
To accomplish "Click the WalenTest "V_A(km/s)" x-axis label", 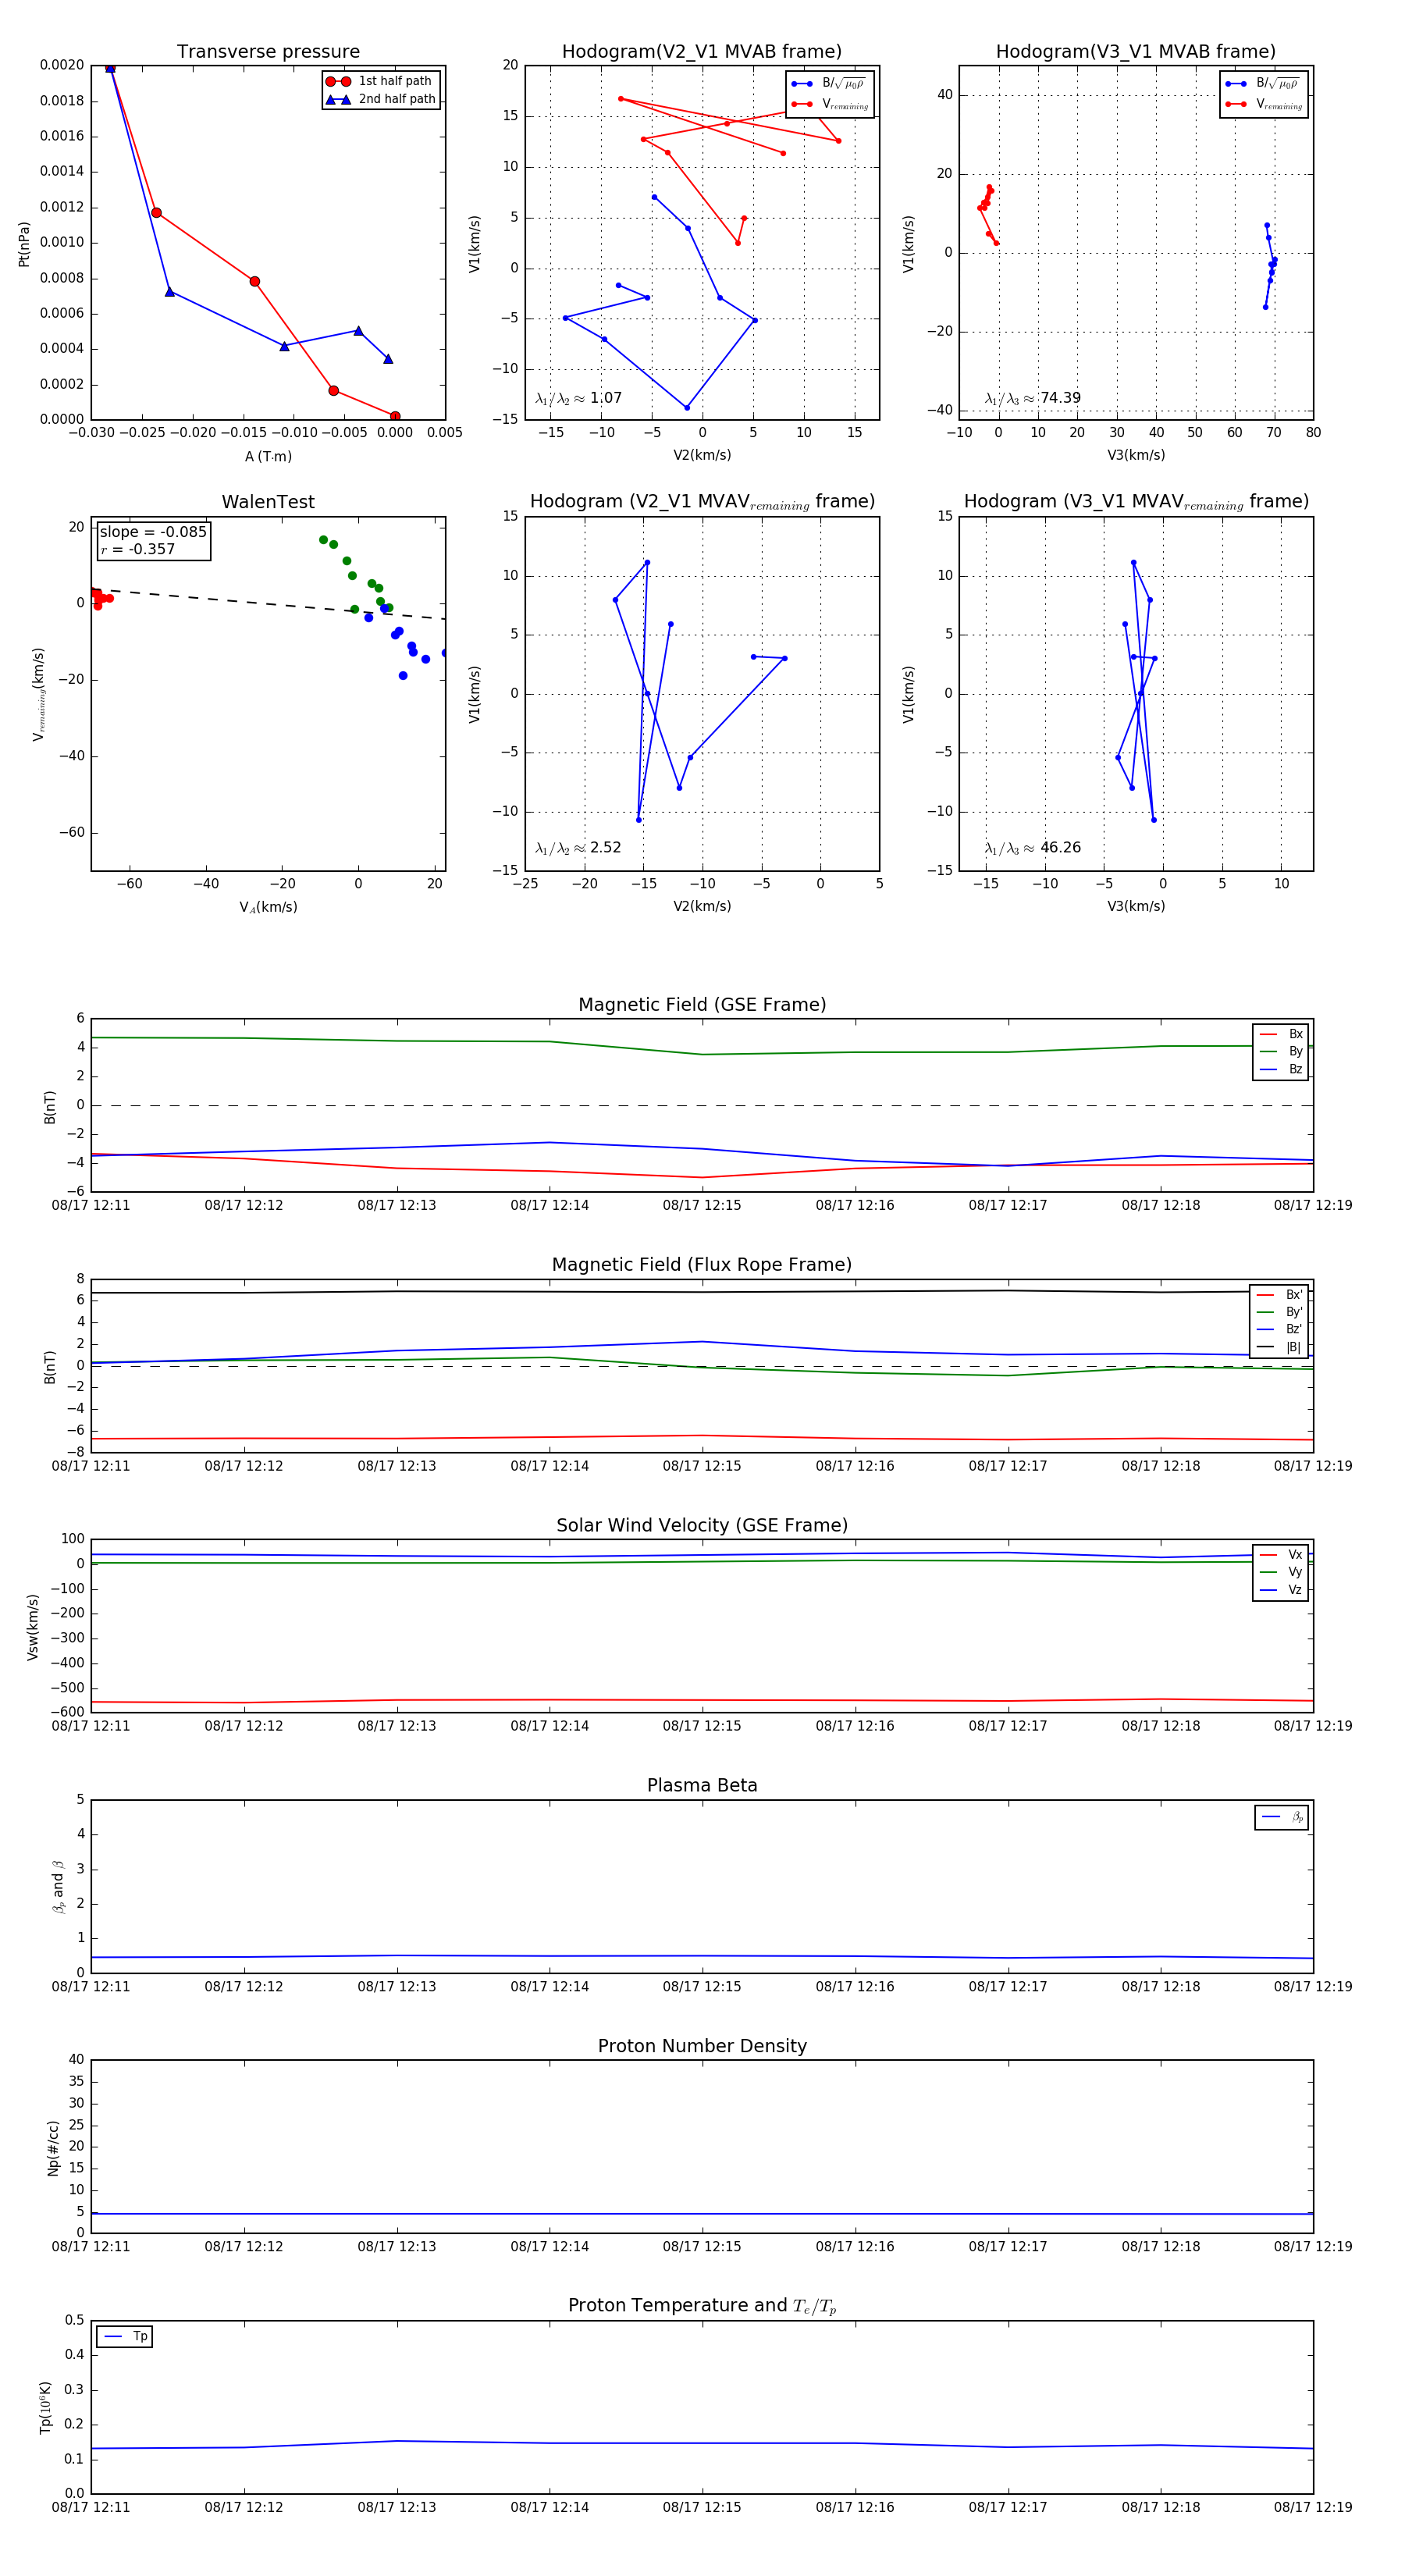I will (268, 907).
